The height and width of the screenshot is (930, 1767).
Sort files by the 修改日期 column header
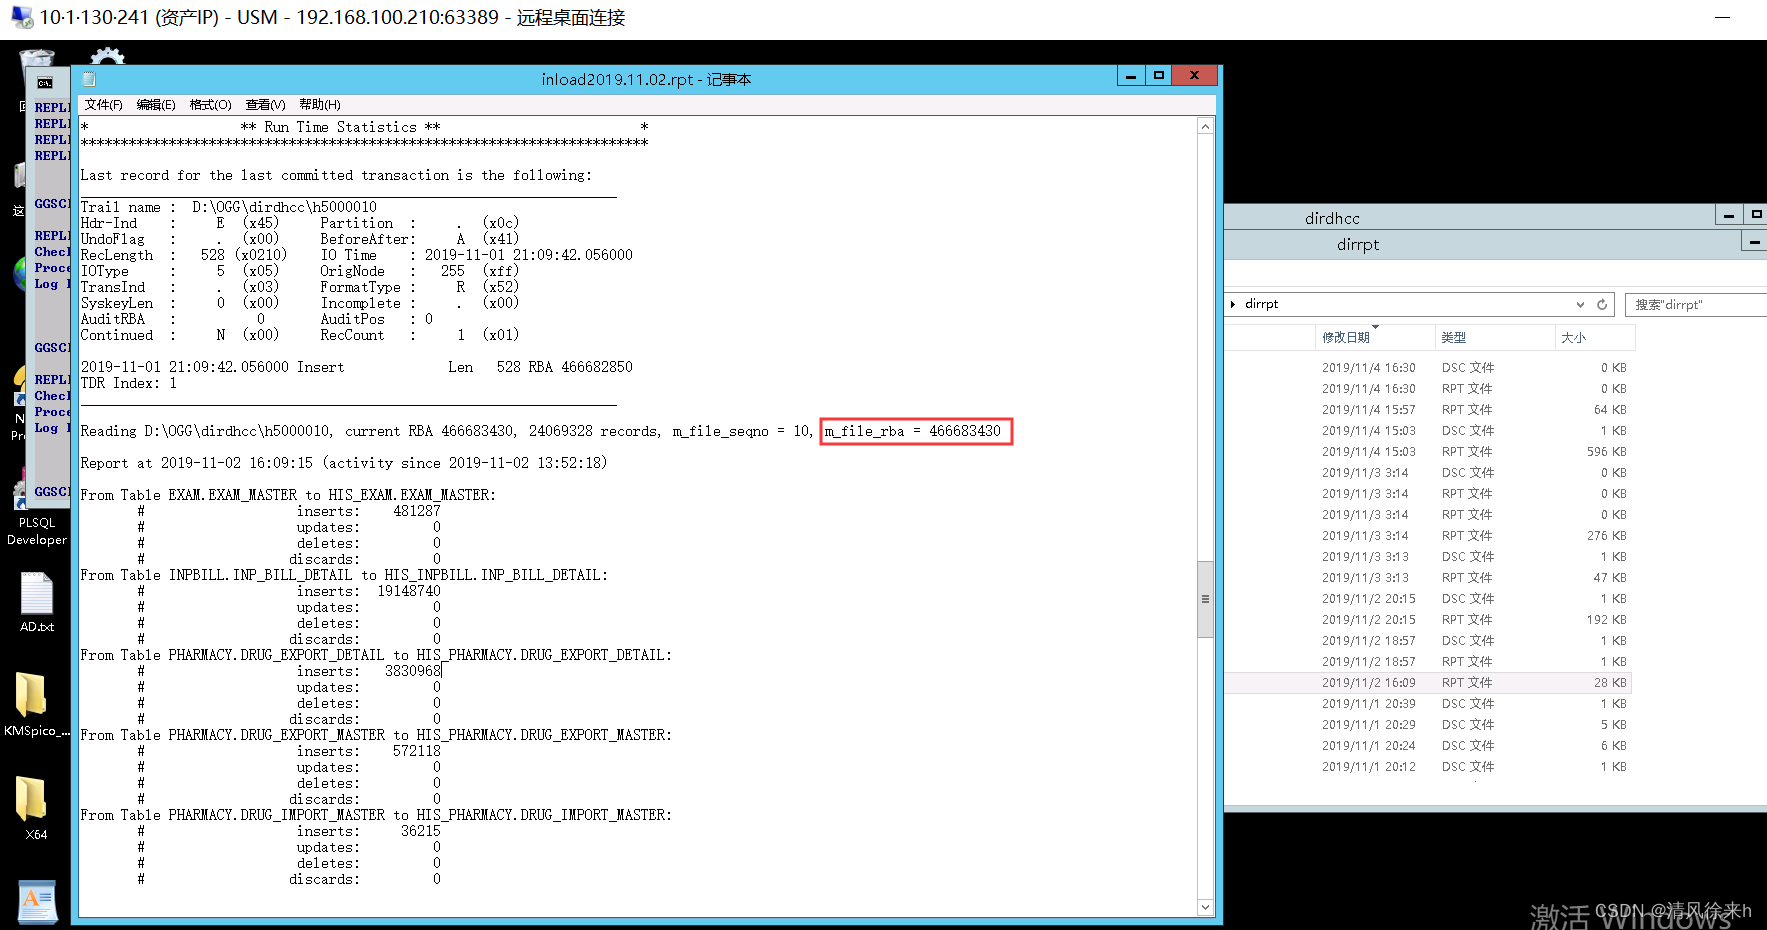click(x=1348, y=337)
